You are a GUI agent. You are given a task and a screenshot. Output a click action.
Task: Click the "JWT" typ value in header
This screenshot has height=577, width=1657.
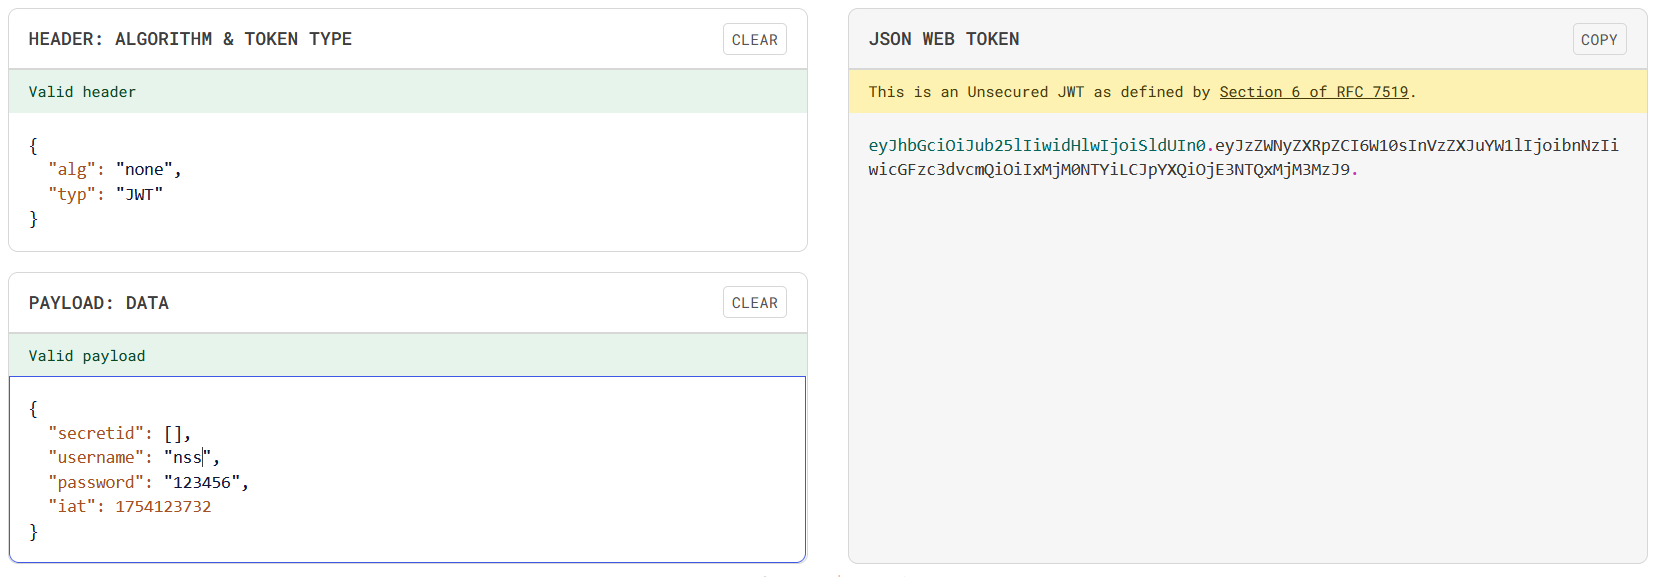coord(139,194)
